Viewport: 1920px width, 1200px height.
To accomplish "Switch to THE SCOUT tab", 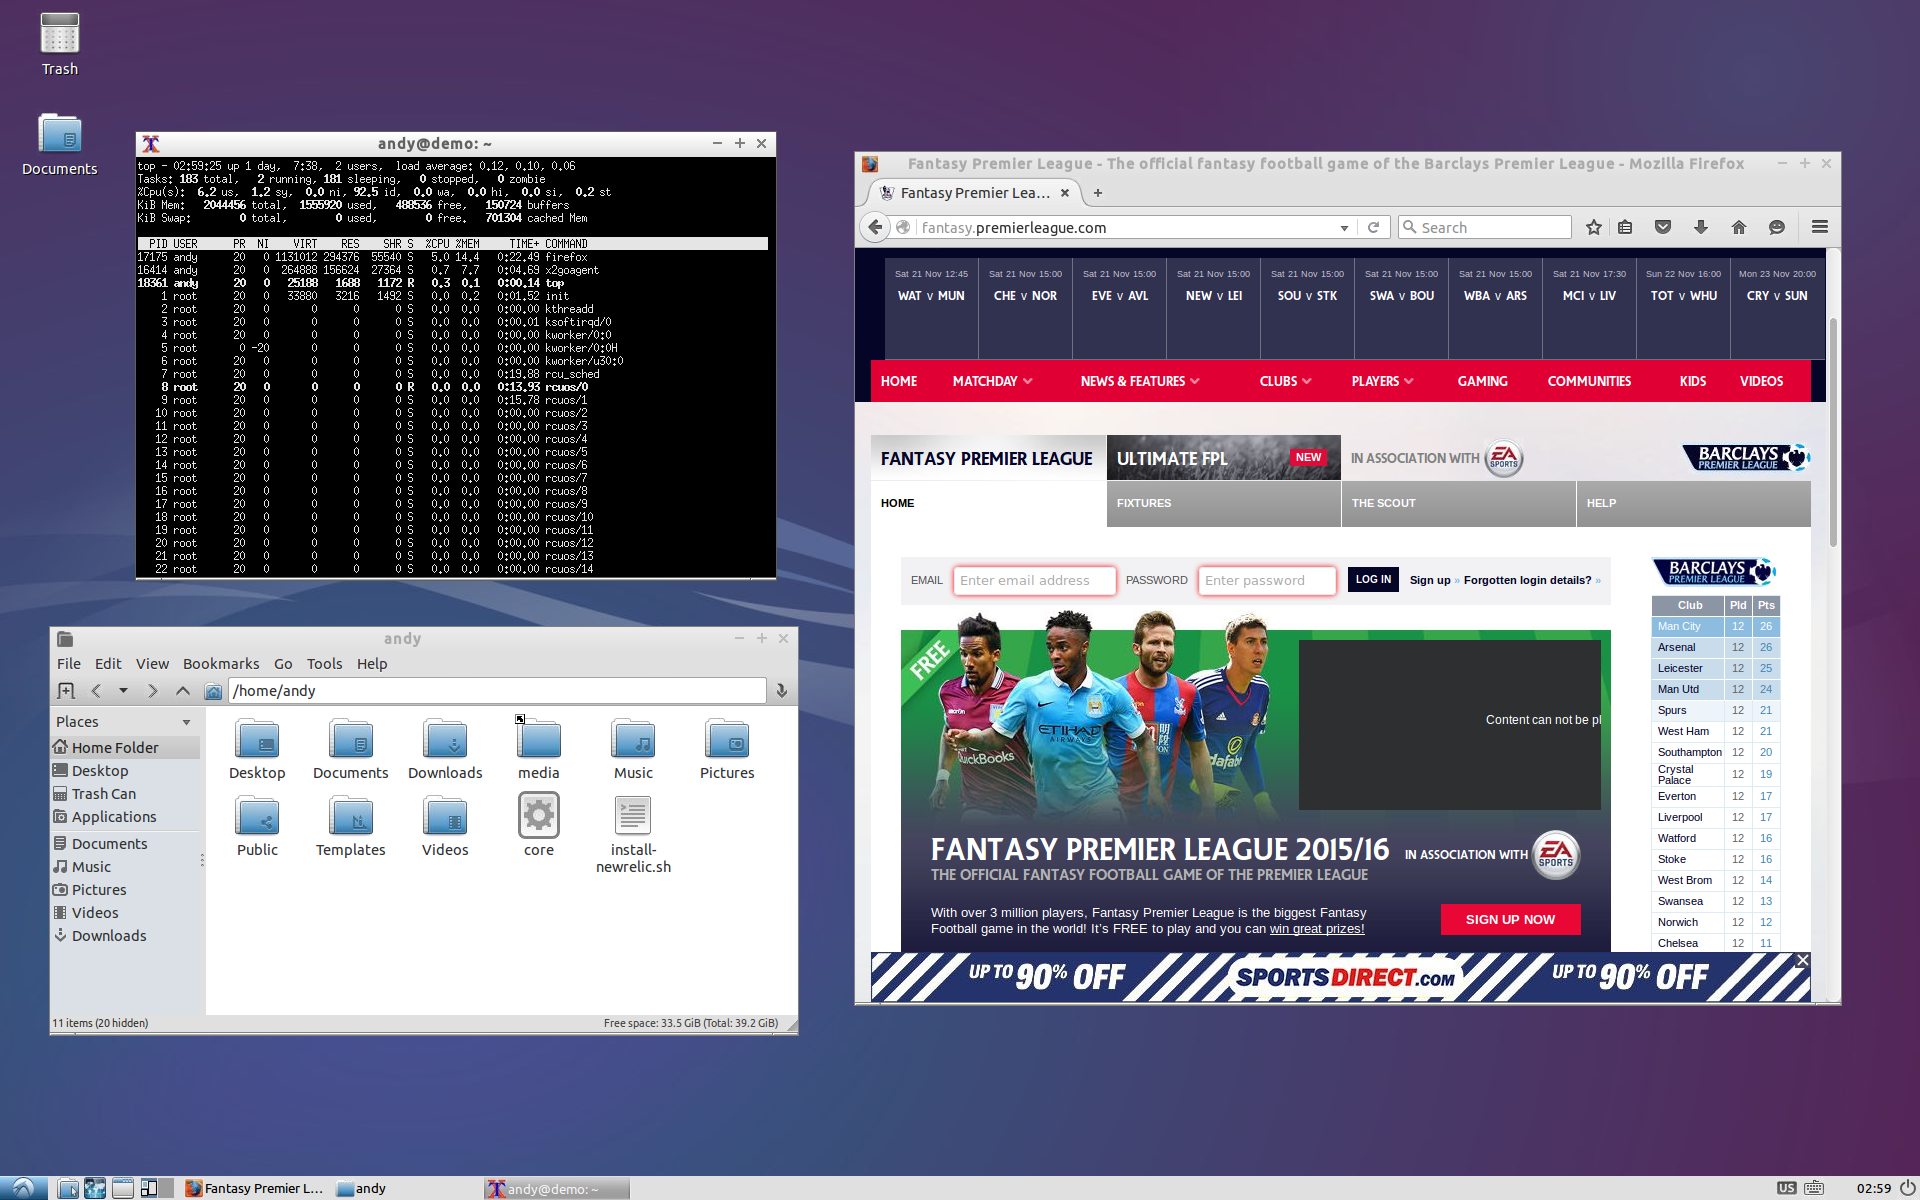I will (x=1458, y=503).
